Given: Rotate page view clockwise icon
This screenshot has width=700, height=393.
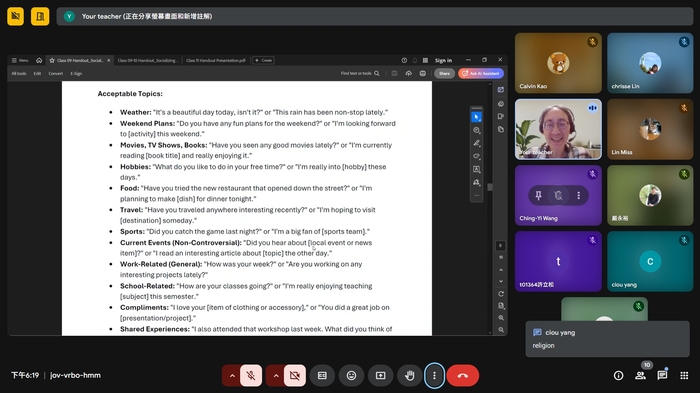Looking at the screenshot, I should (501, 294).
